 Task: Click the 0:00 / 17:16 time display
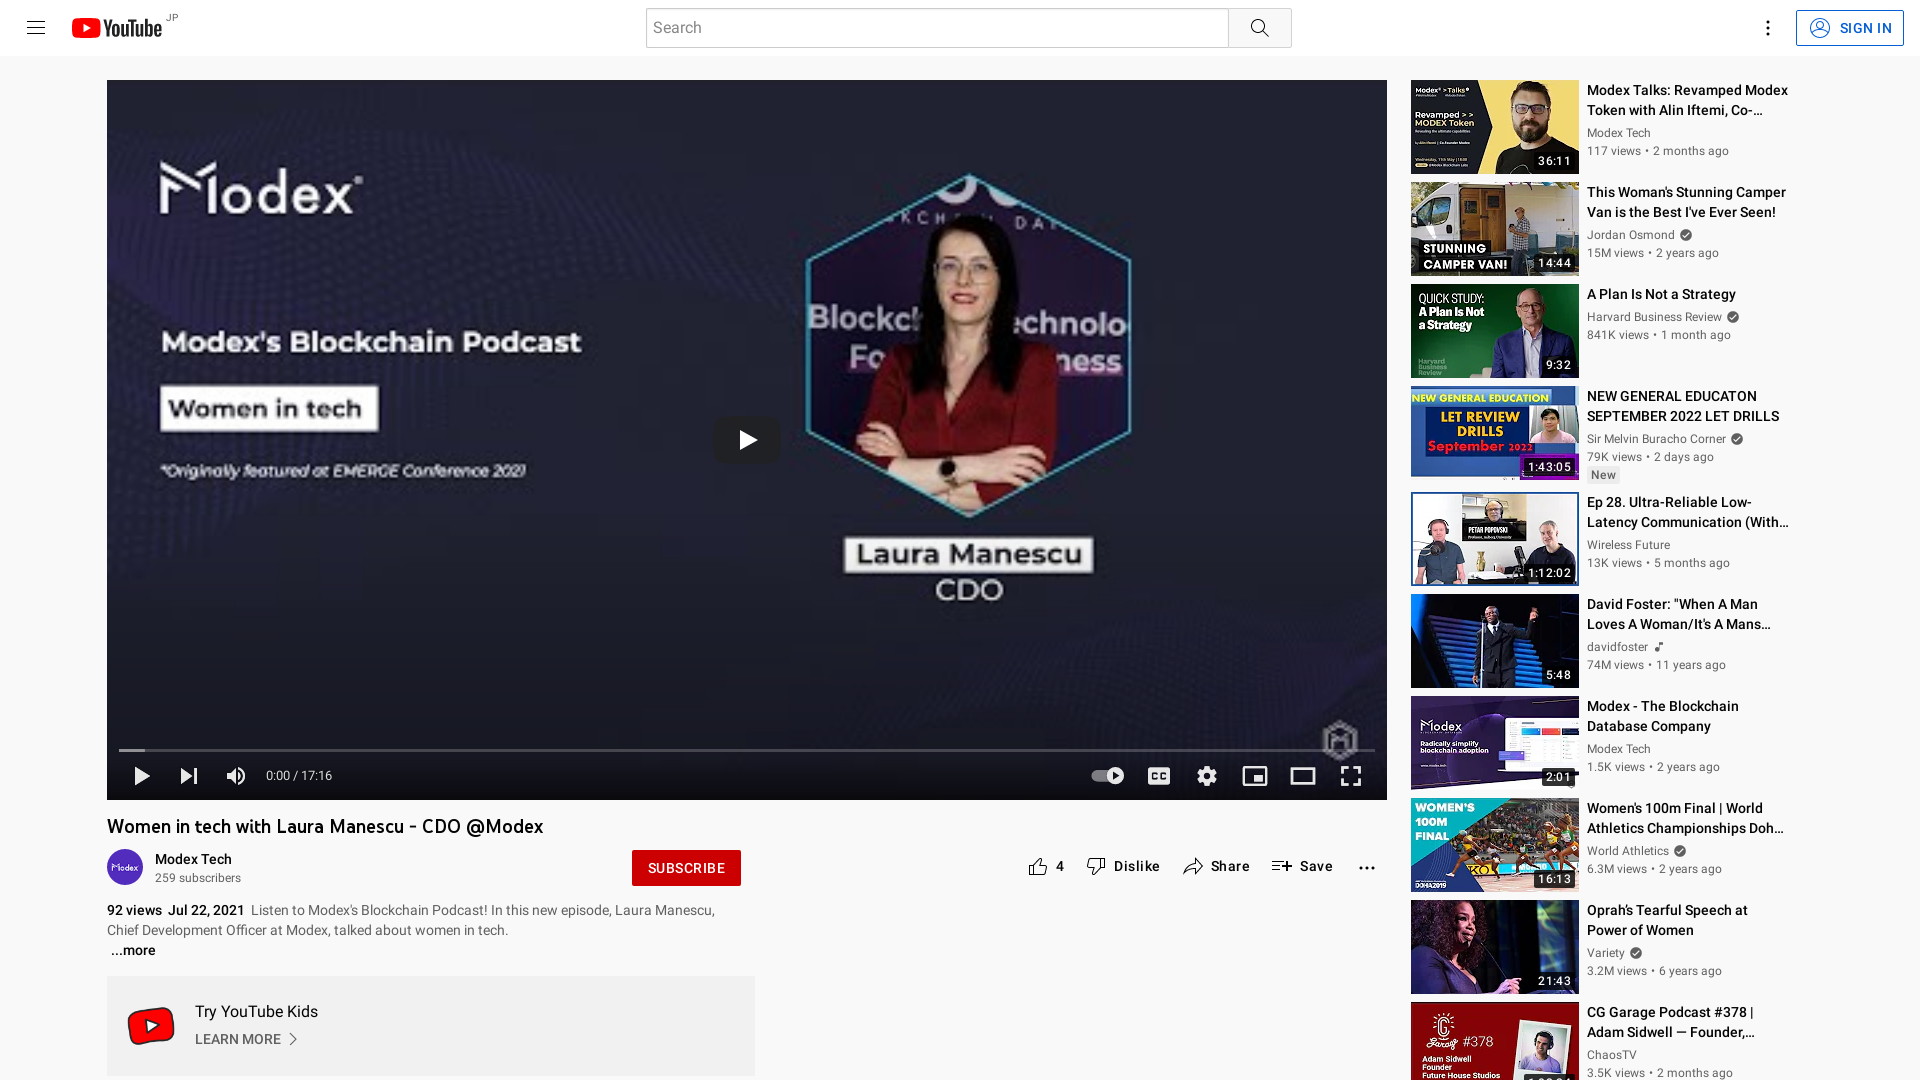click(299, 776)
